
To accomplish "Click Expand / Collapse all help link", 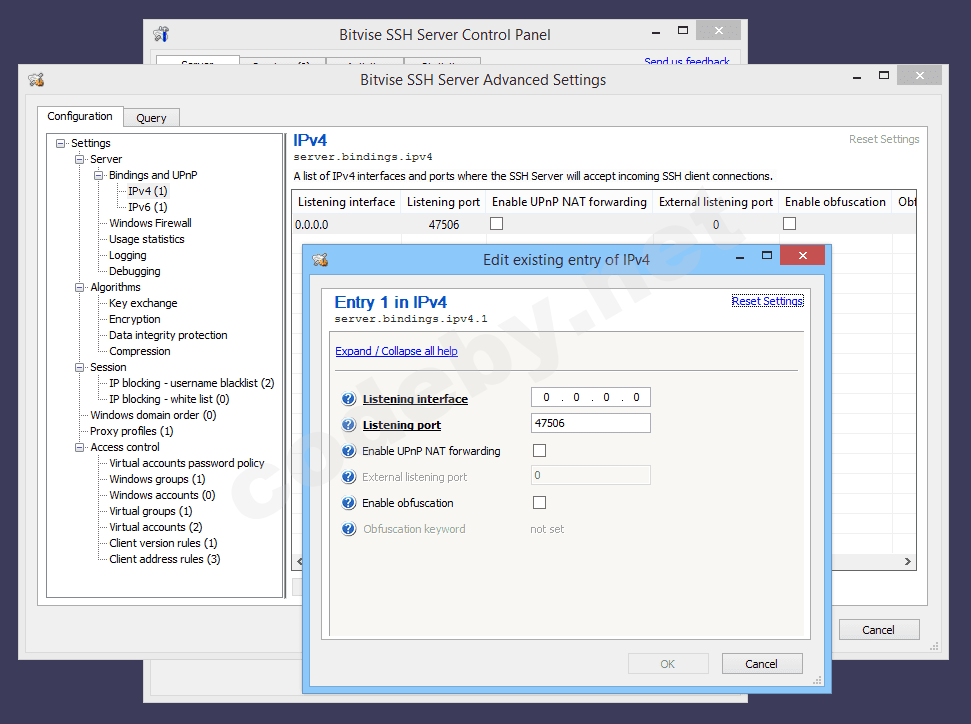I will click(x=396, y=351).
